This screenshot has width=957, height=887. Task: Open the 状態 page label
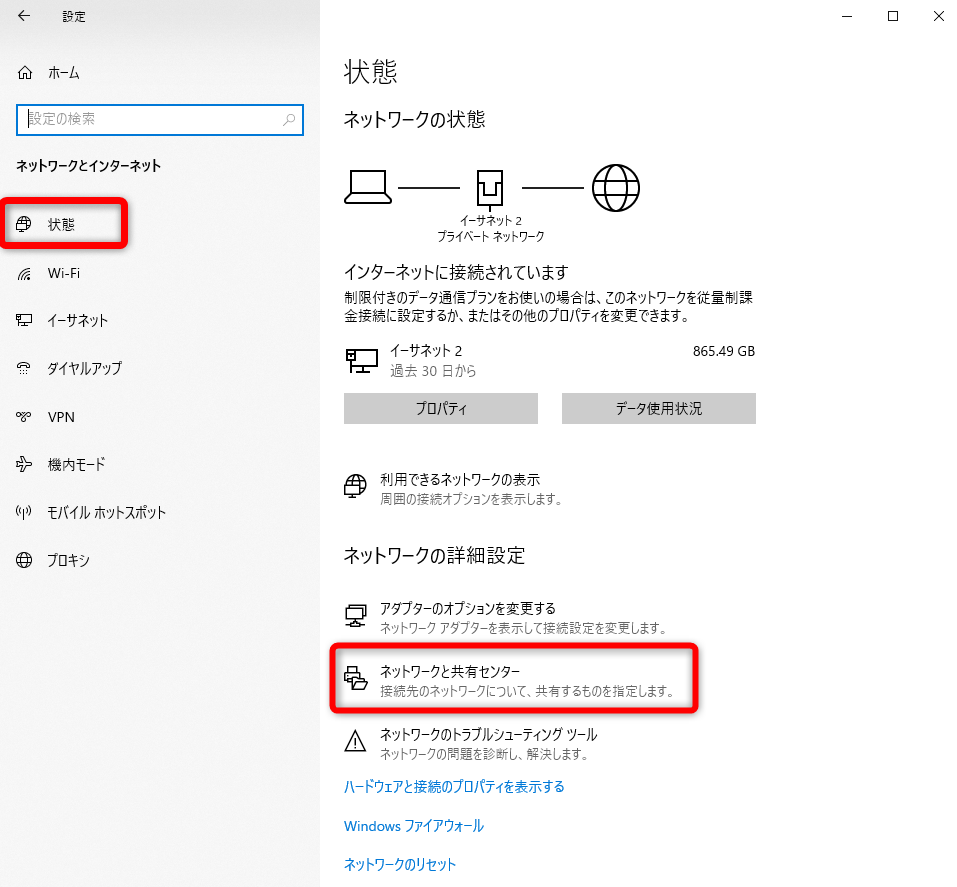click(x=61, y=225)
